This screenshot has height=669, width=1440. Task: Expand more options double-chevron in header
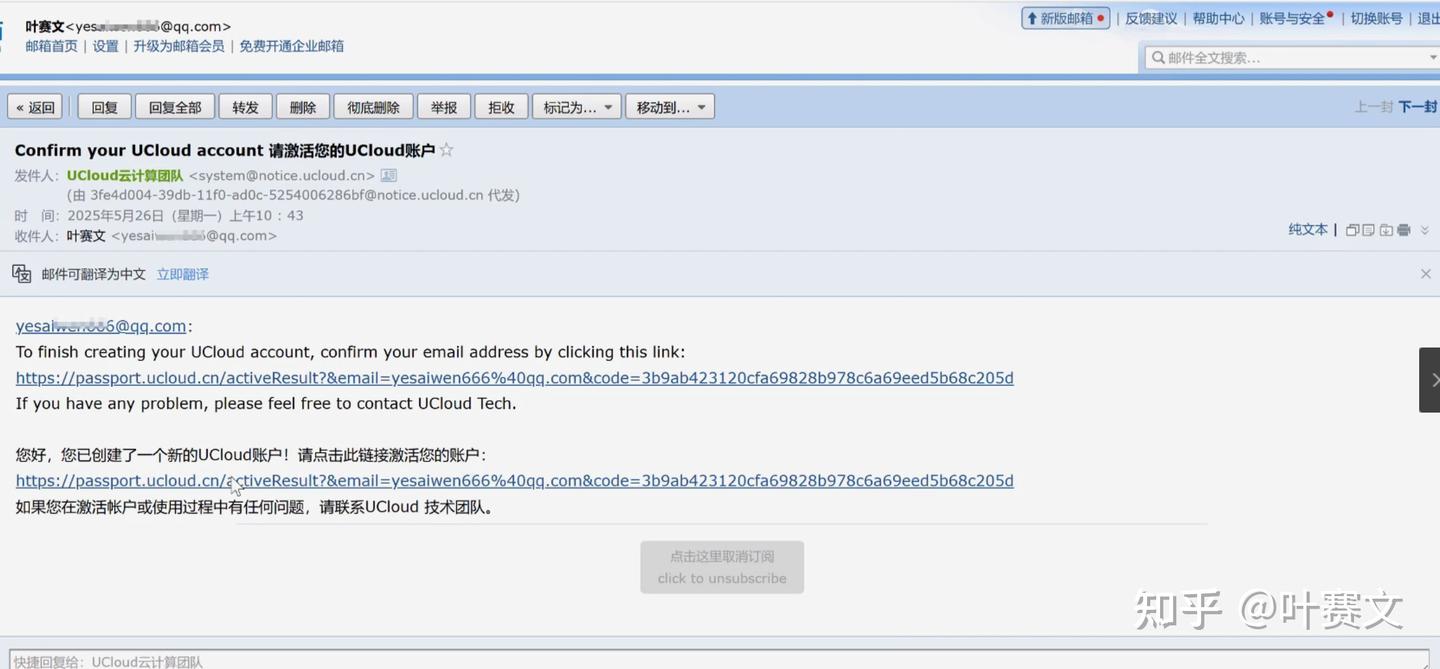click(1425, 230)
